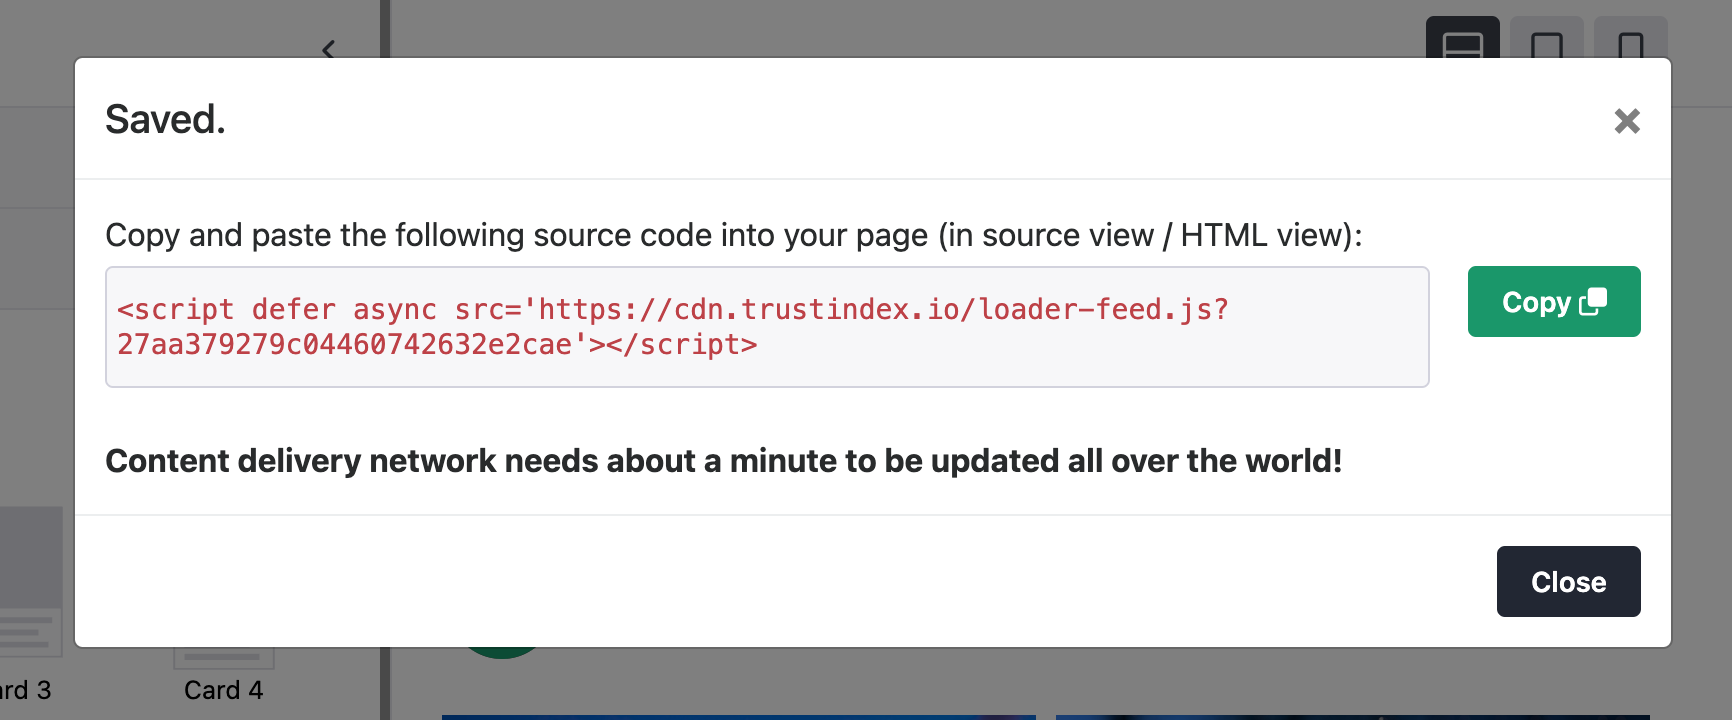Collapse the sidebar with the back chevron
The width and height of the screenshot is (1732, 720).
pos(329,48)
